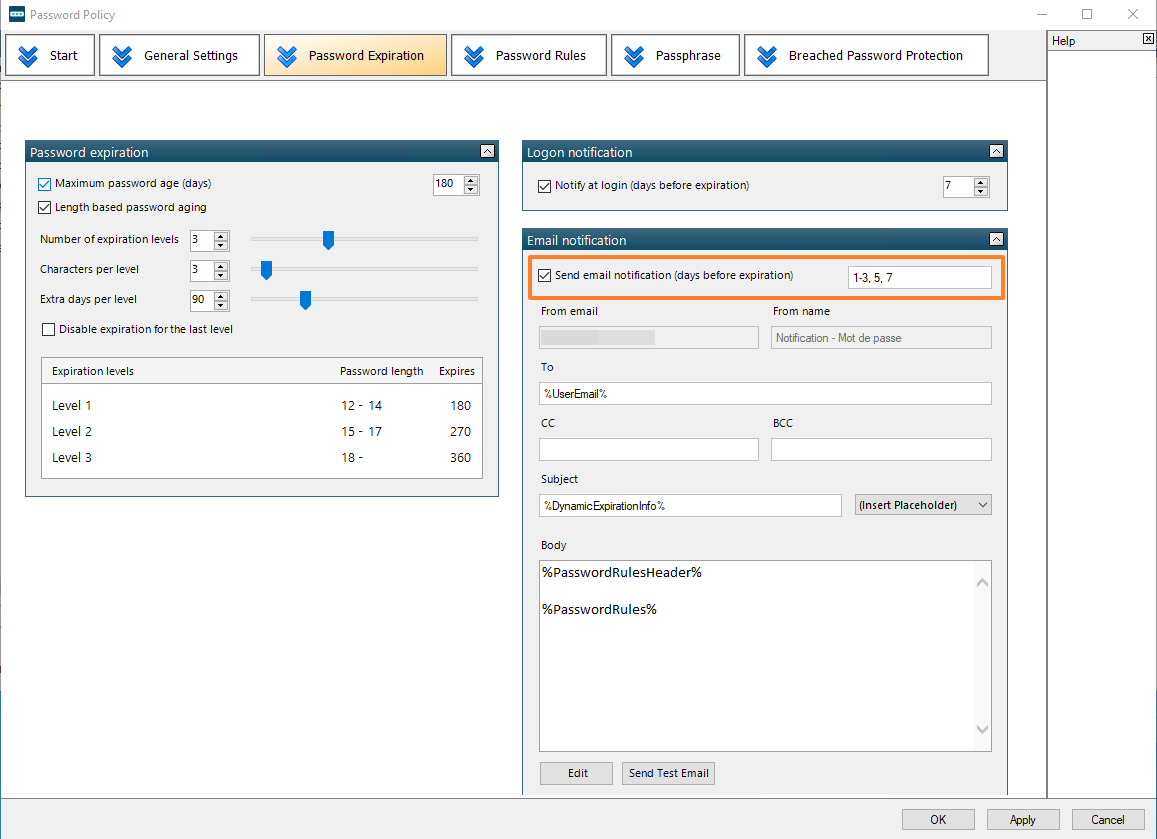Viewport: 1157px width, 839px height.
Task: Click the General Settings chevron icon
Action: [x=122, y=56]
